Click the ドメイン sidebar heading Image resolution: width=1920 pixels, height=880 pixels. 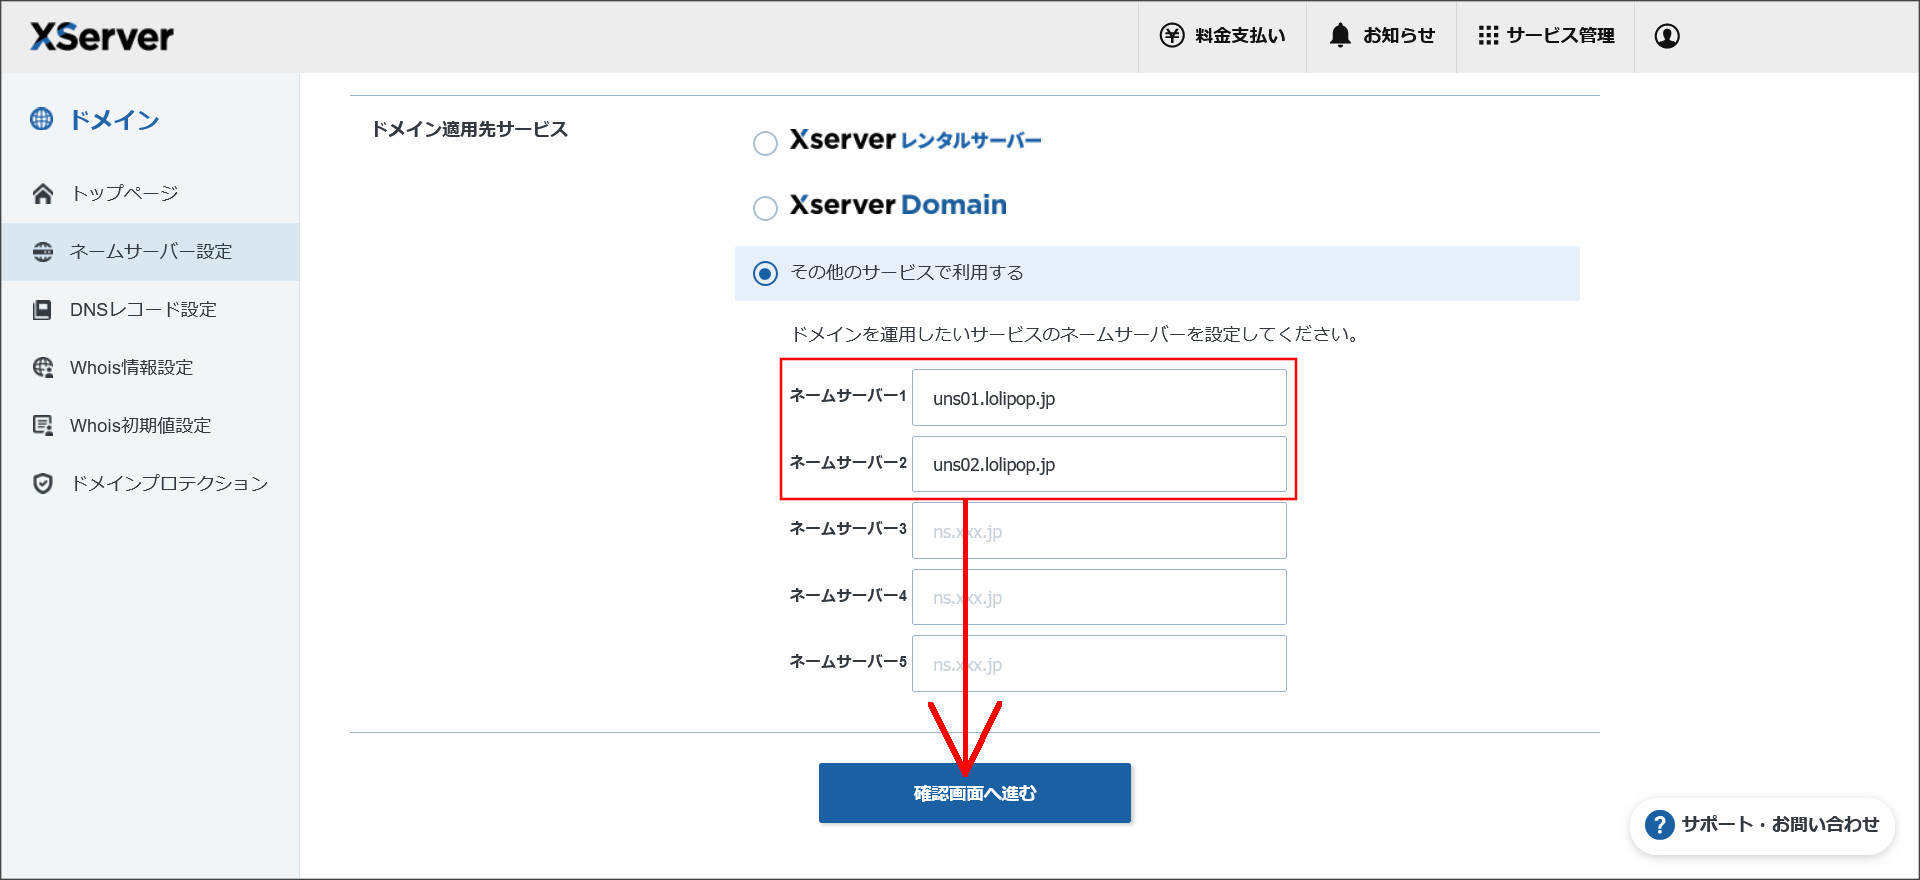click(x=114, y=120)
